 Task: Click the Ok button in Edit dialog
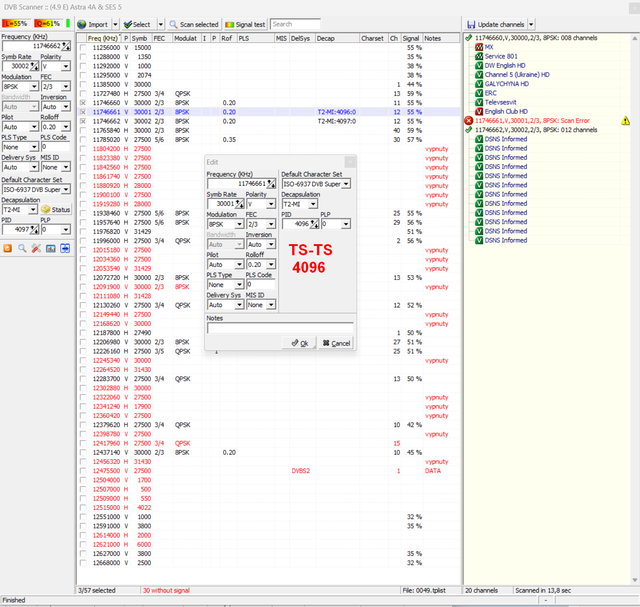click(x=299, y=343)
